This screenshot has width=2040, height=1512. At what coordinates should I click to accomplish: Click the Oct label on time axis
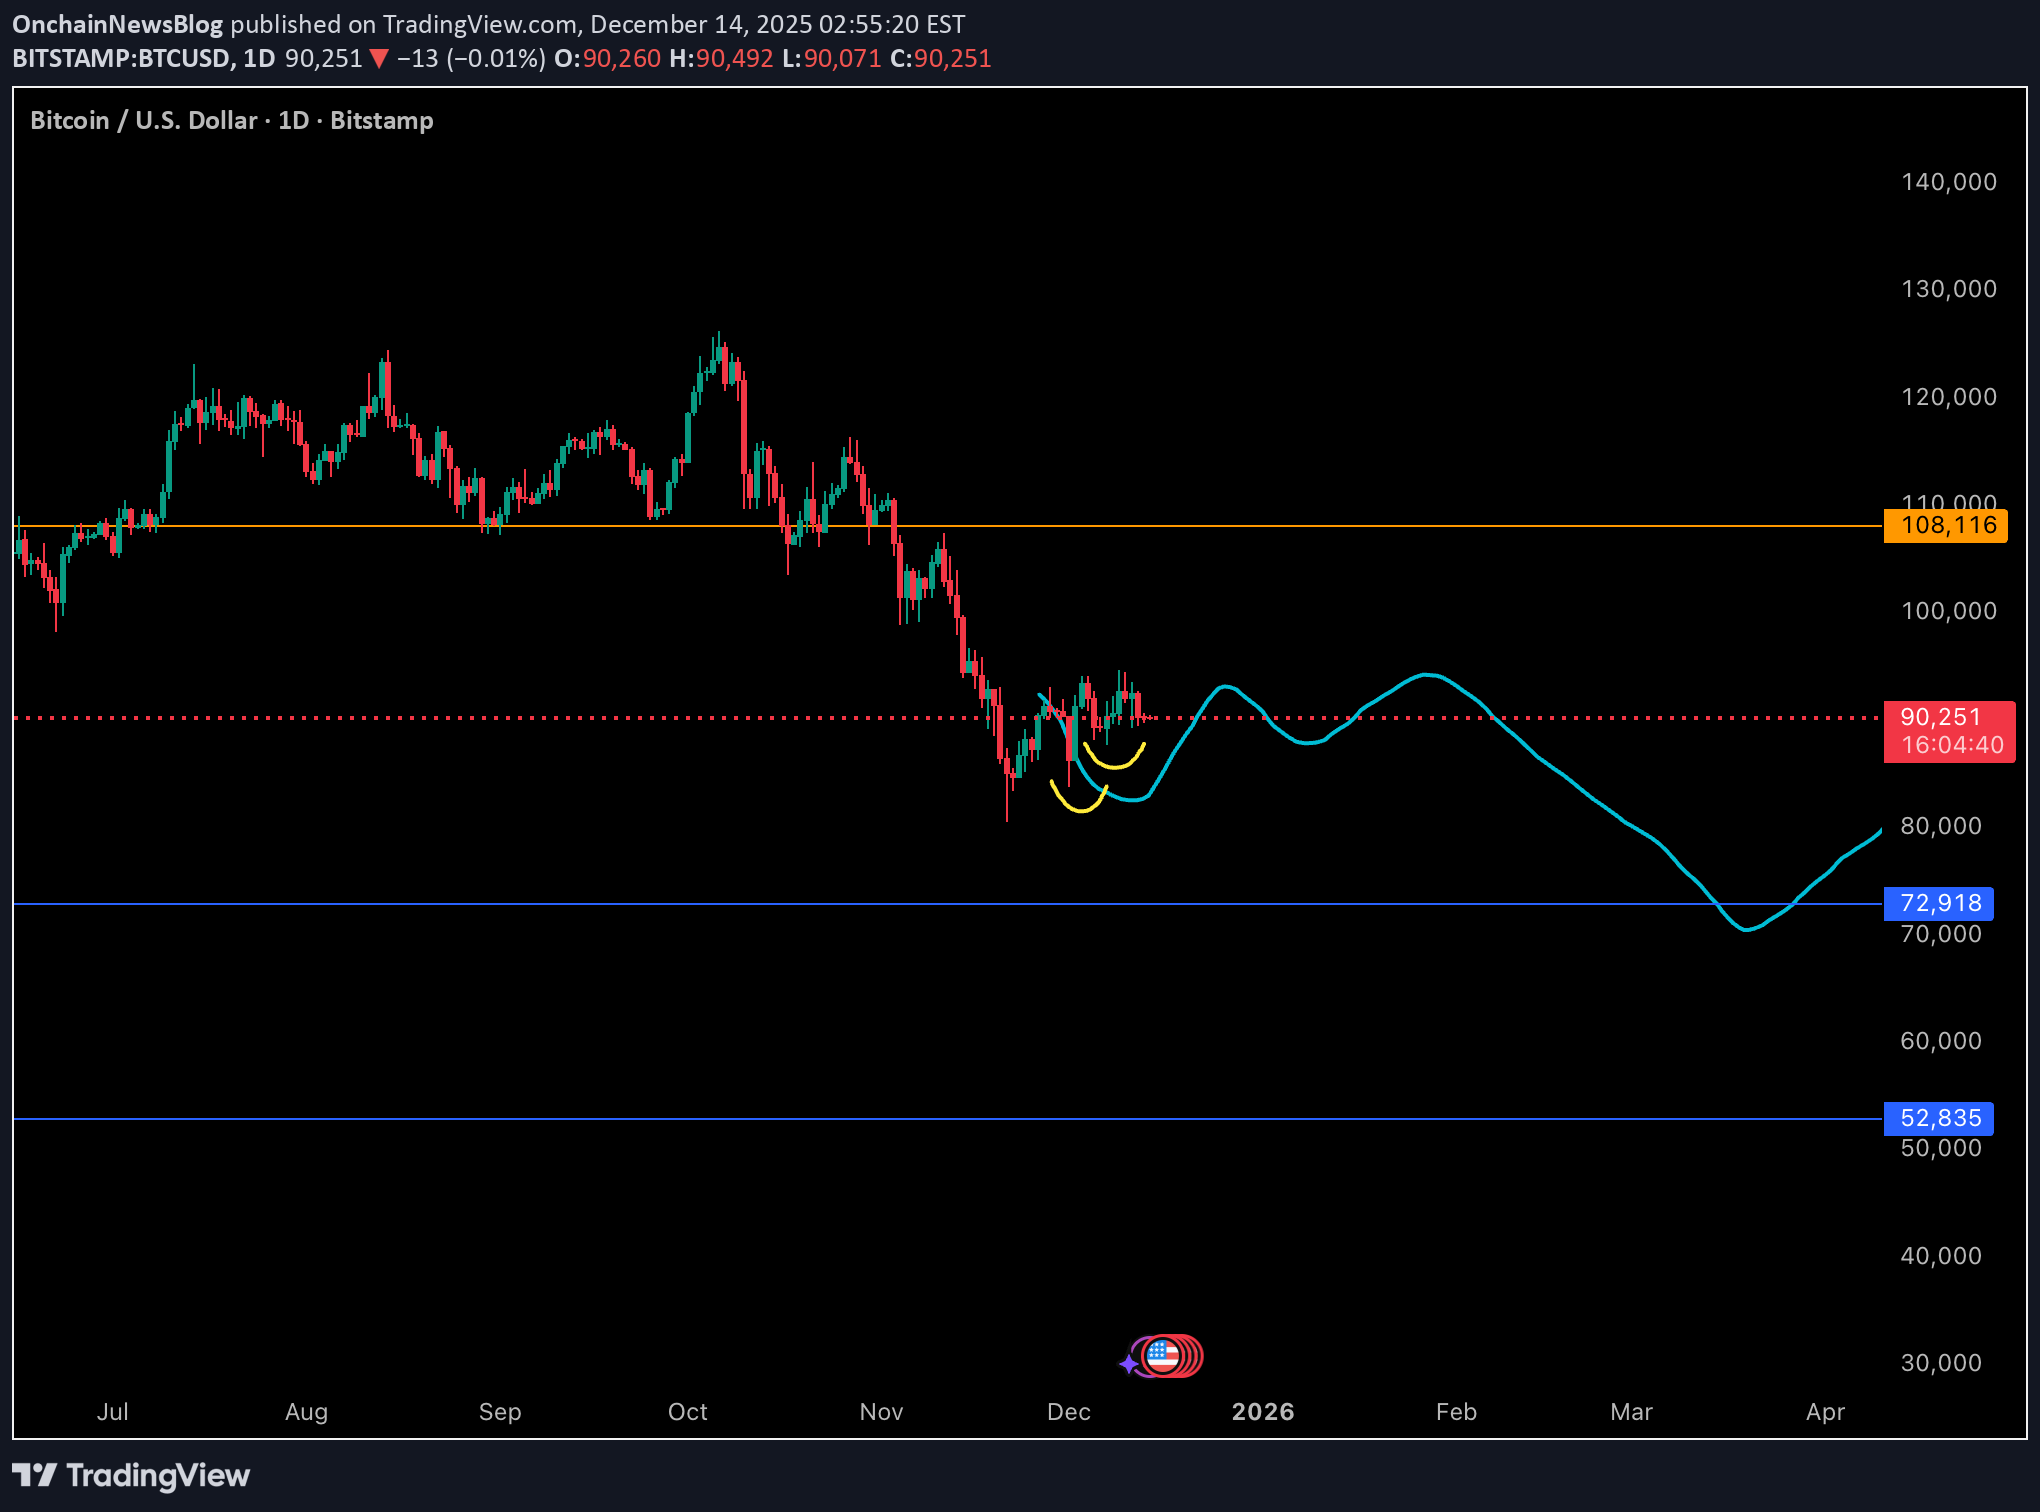[687, 1412]
